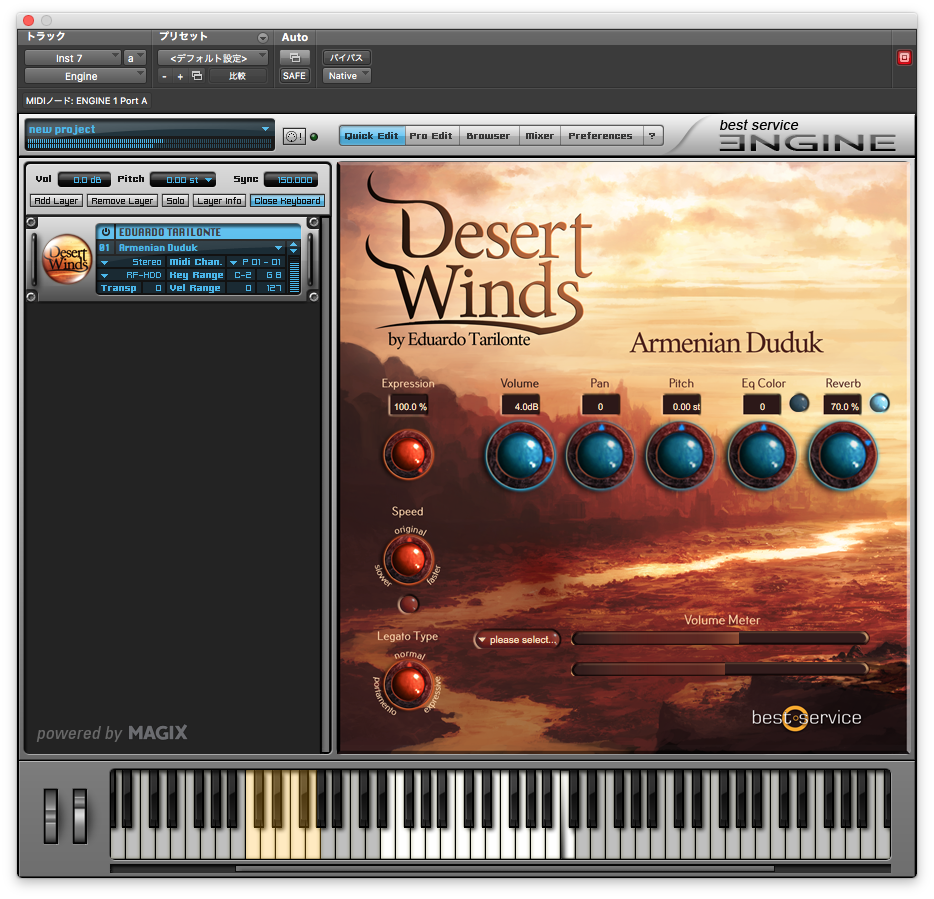Click the blue Pitch knob
934x899 pixels.
click(681, 456)
